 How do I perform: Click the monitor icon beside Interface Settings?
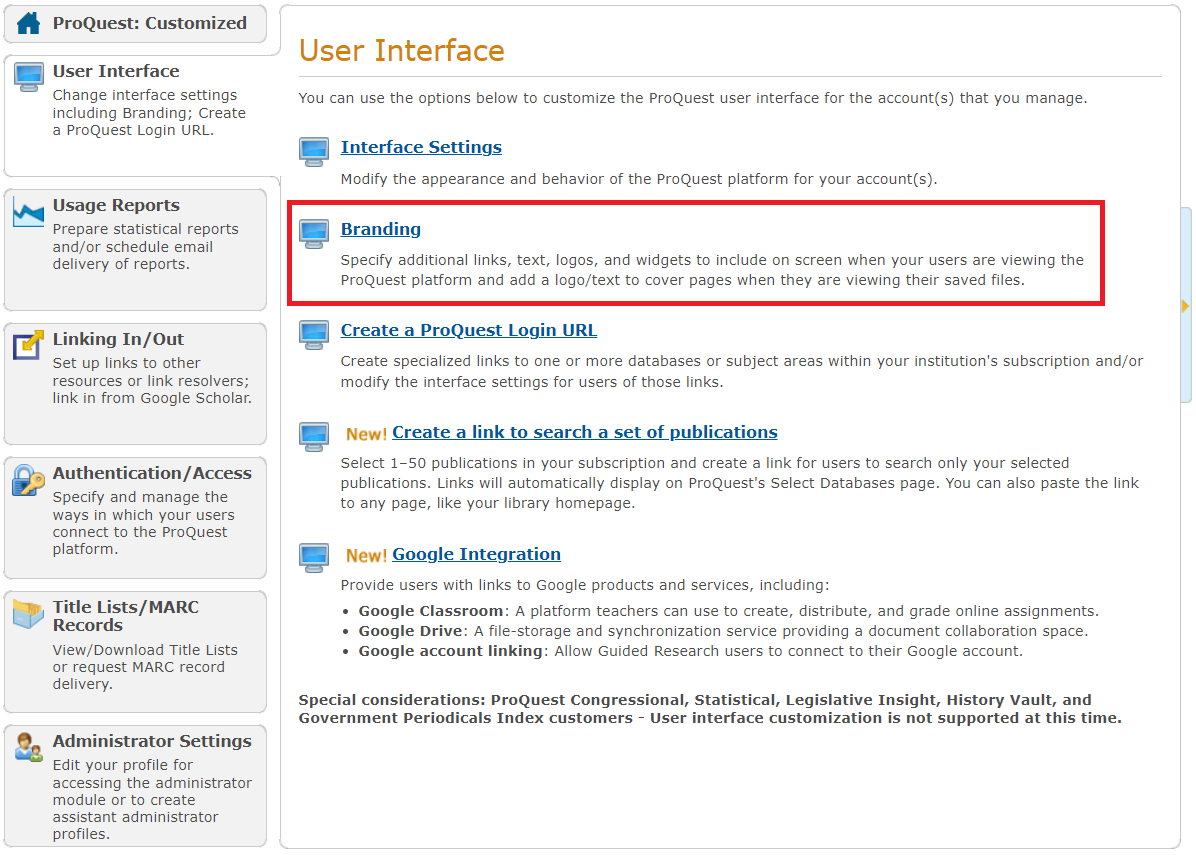pos(314,152)
